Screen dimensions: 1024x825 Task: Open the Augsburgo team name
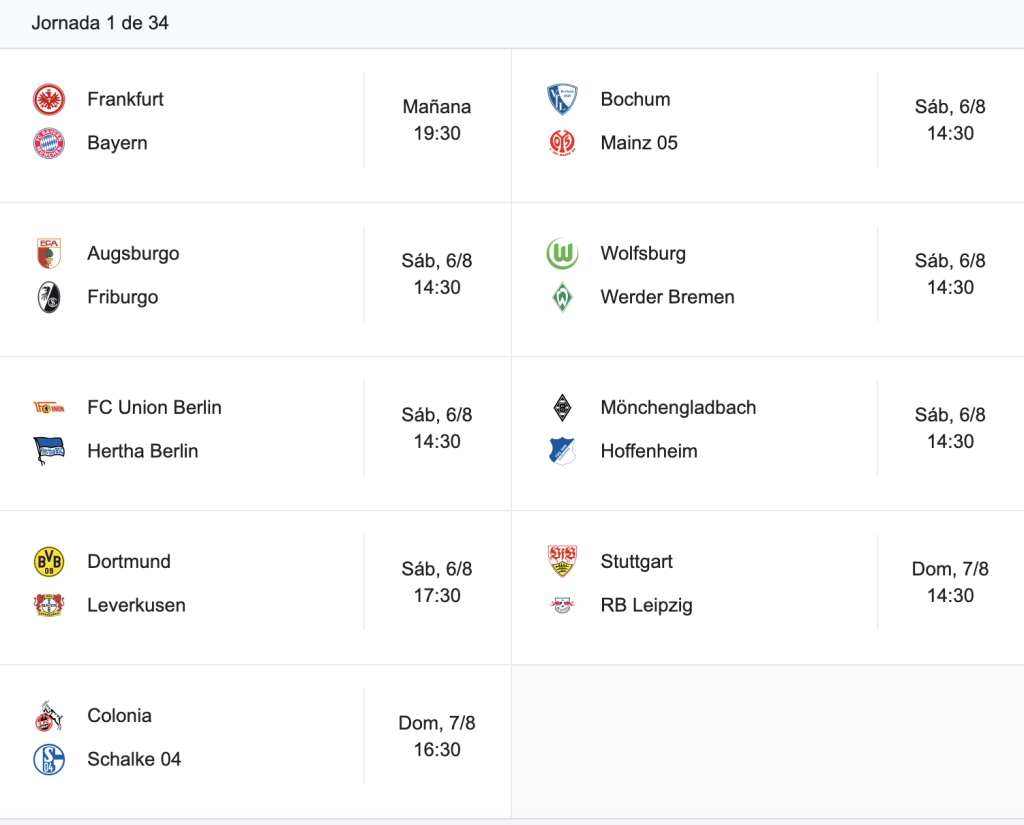pyautogui.click(x=133, y=253)
